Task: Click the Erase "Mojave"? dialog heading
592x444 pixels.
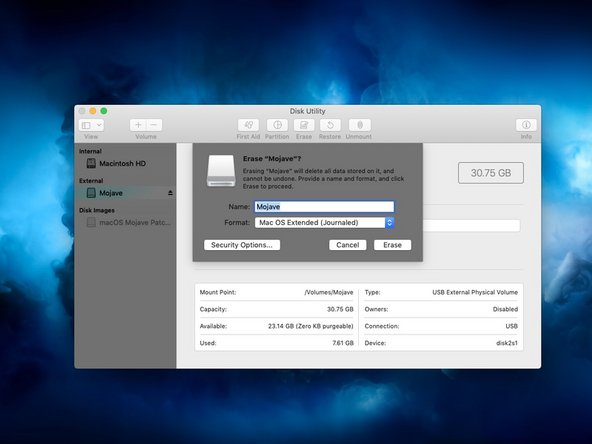Action: (x=272, y=159)
